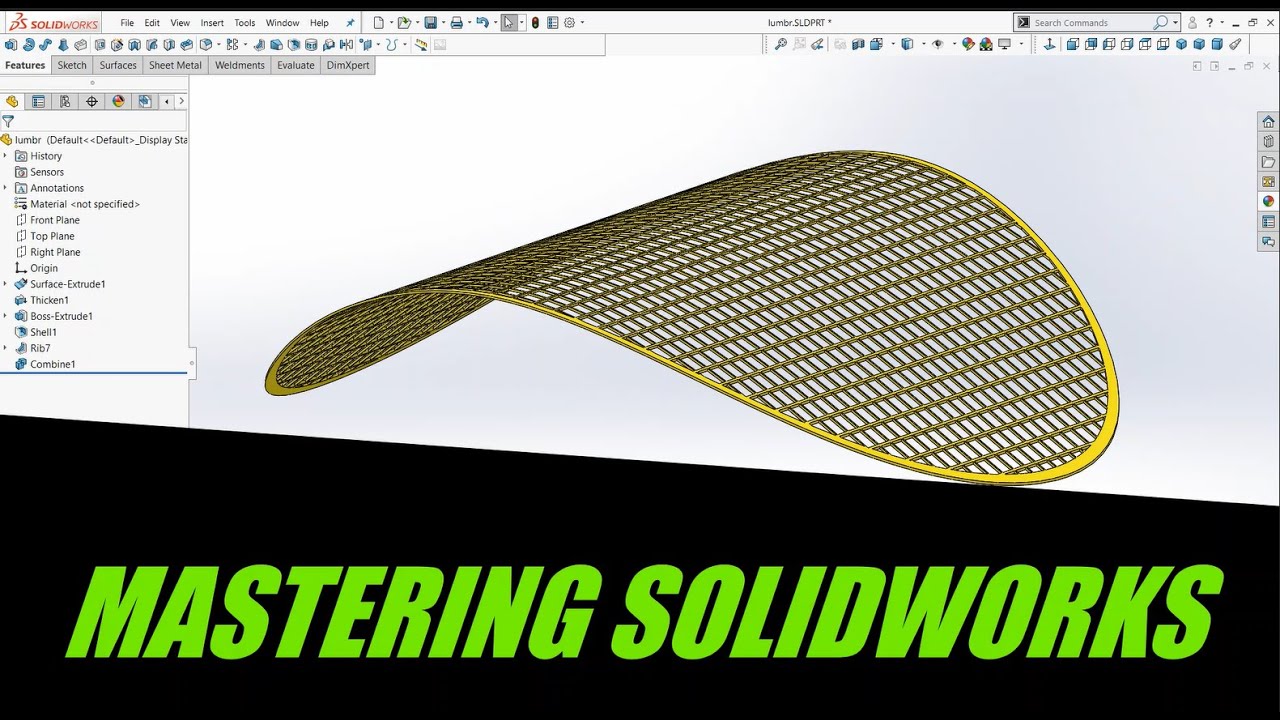Open the File Explorer folder icon in task pane

(x=1269, y=162)
